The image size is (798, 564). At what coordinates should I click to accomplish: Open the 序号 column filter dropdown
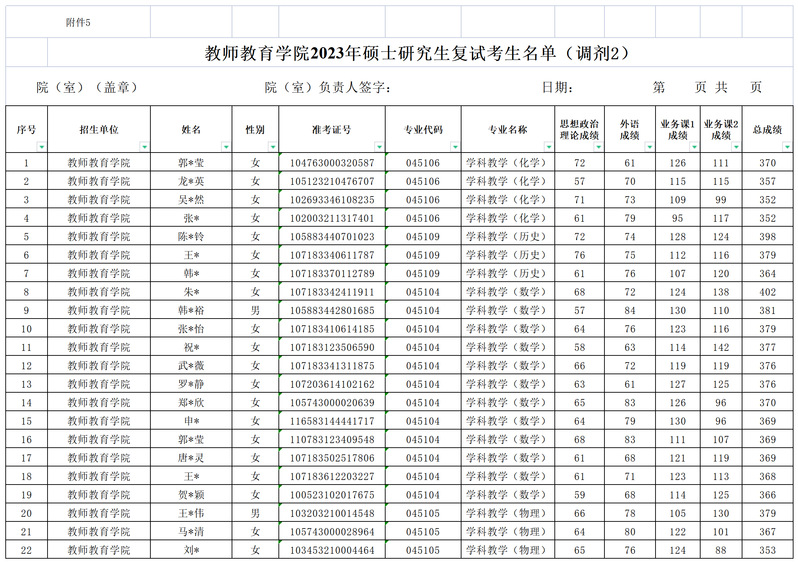coord(42,146)
